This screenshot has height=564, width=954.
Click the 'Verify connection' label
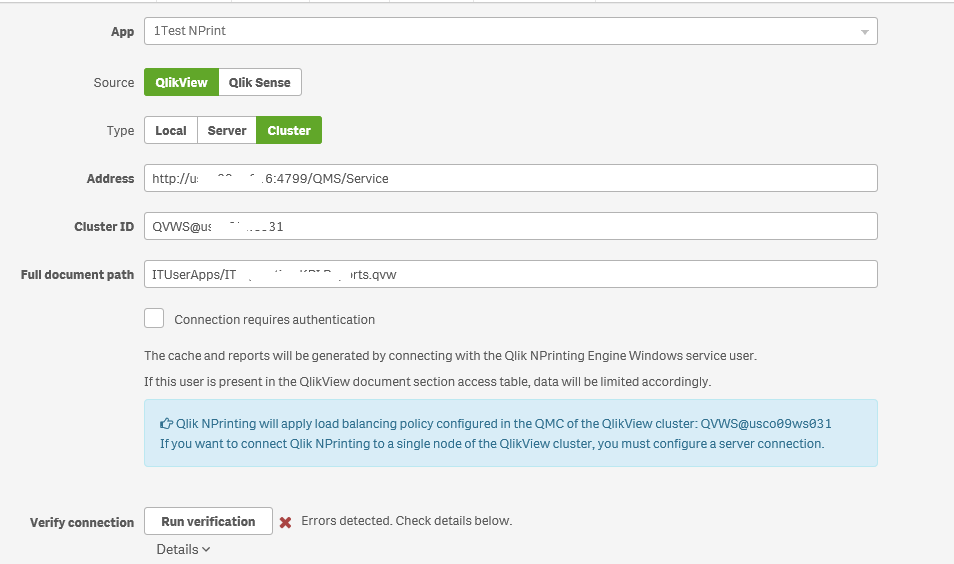pyautogui.click(x=82, y=522)
